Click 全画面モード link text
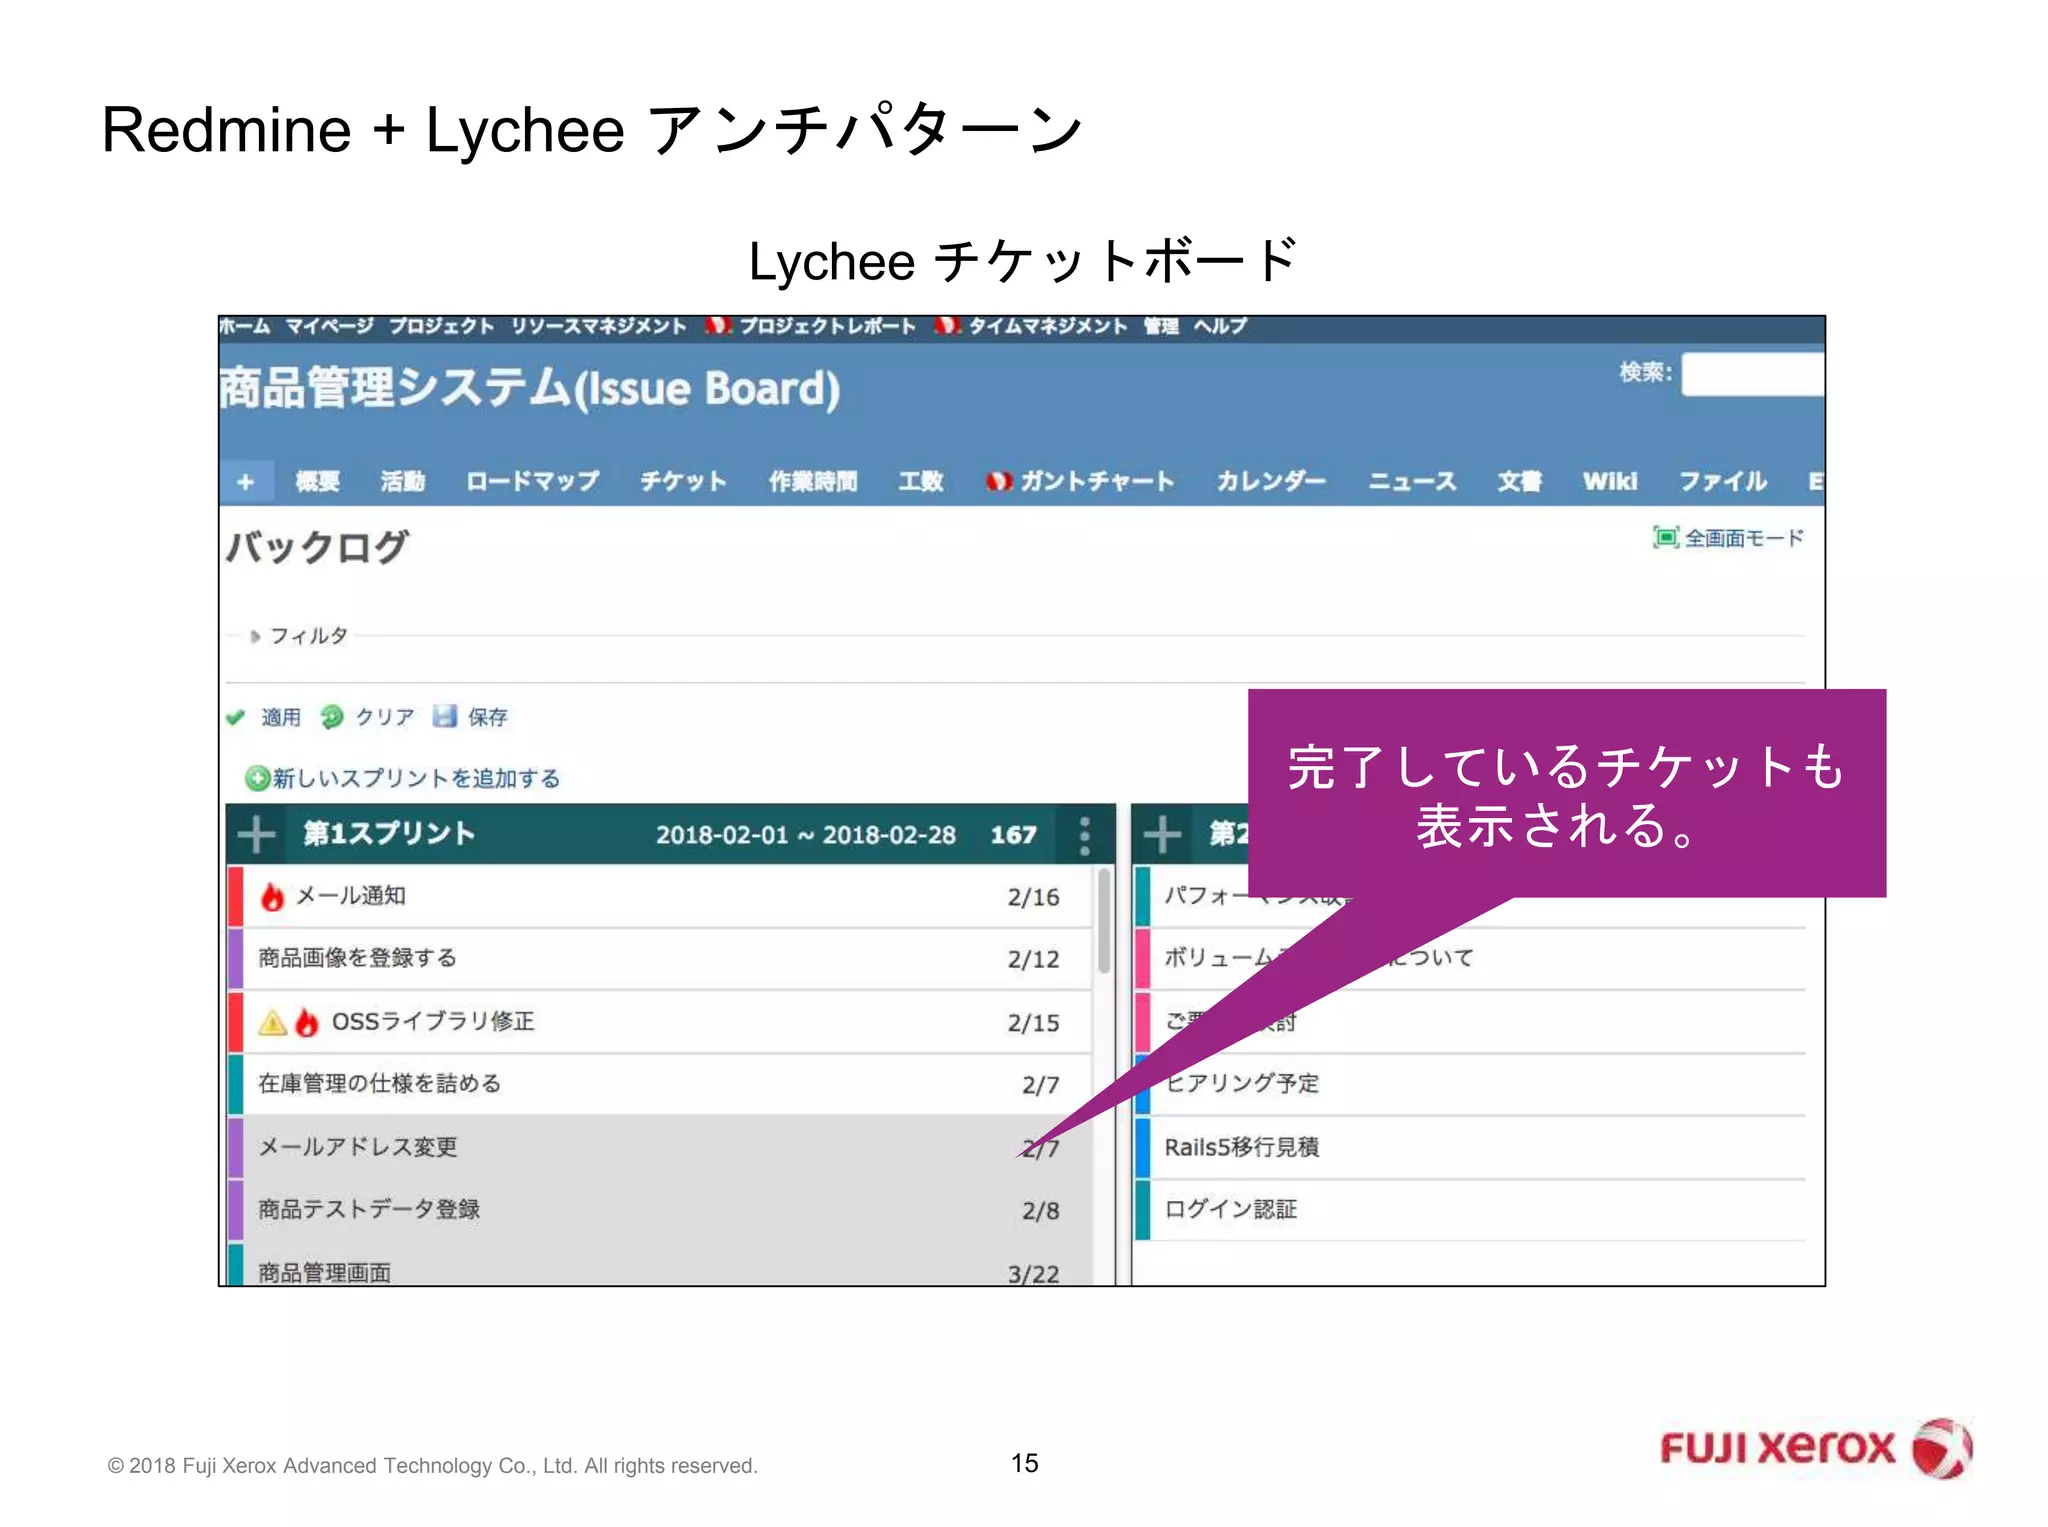 pyautogui.click(x=1744, y=538)
